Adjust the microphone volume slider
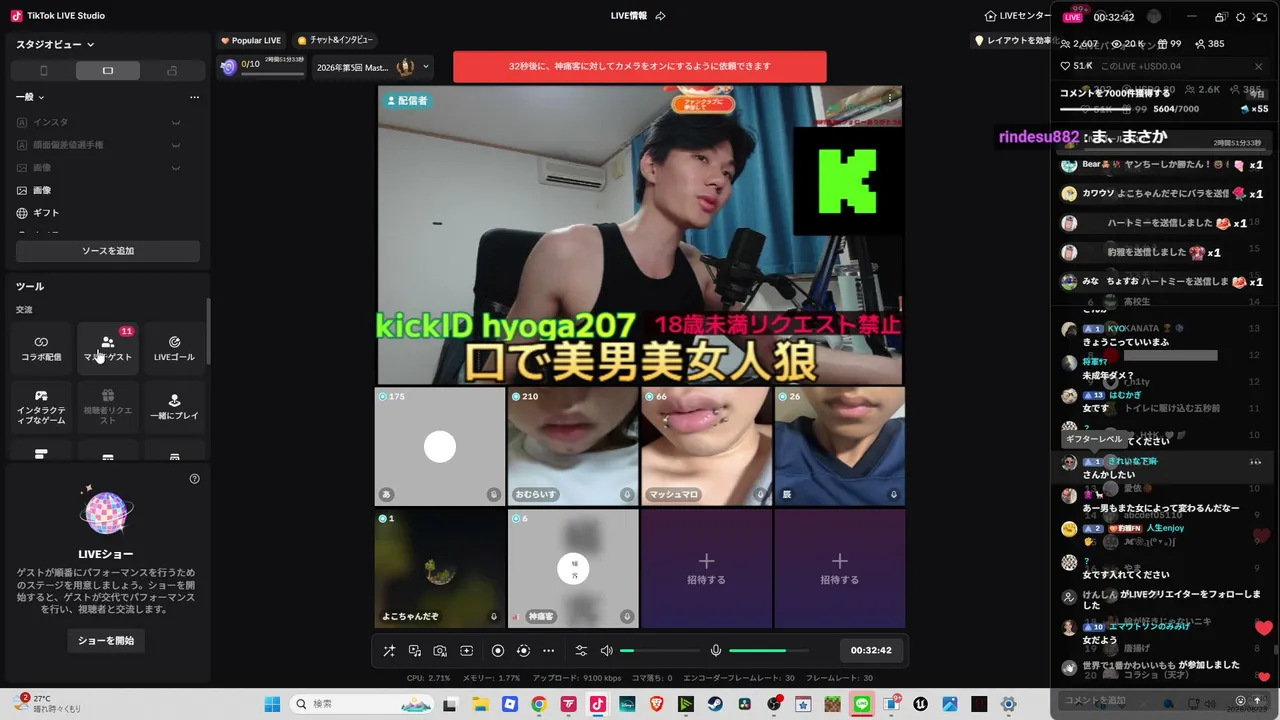 point(770,651)
